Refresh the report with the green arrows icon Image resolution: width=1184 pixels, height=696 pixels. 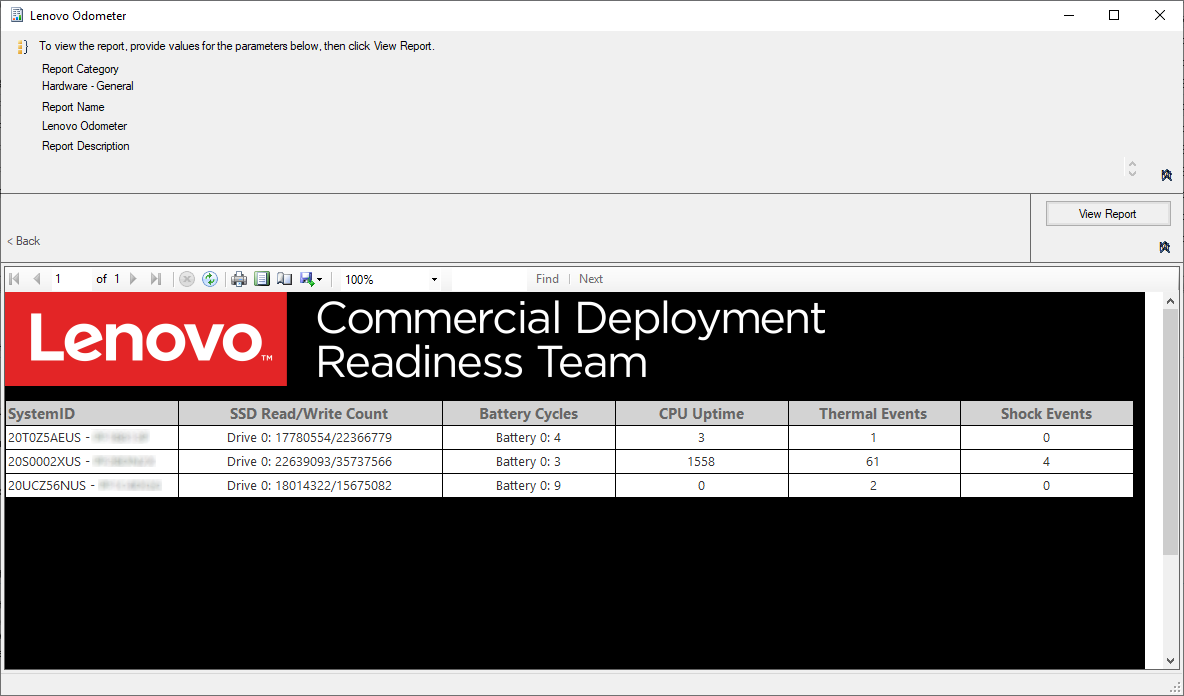coord(210,279)
